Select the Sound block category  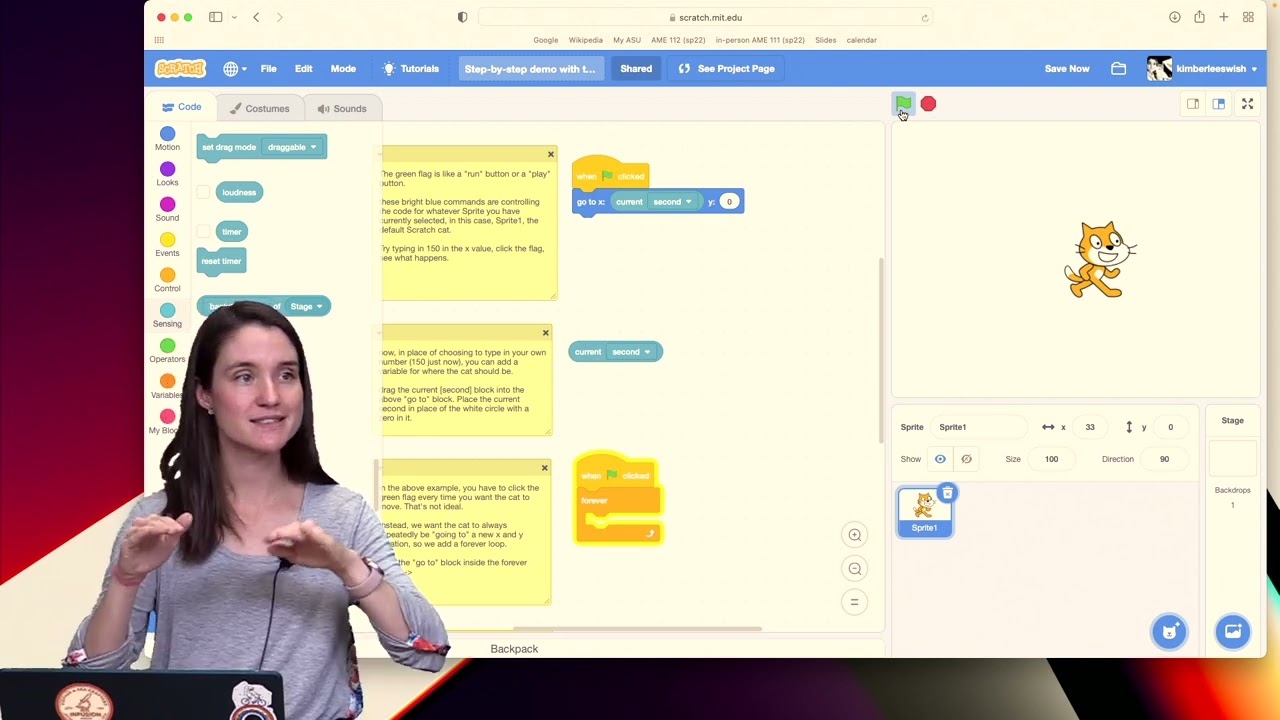tap(167, 210)
